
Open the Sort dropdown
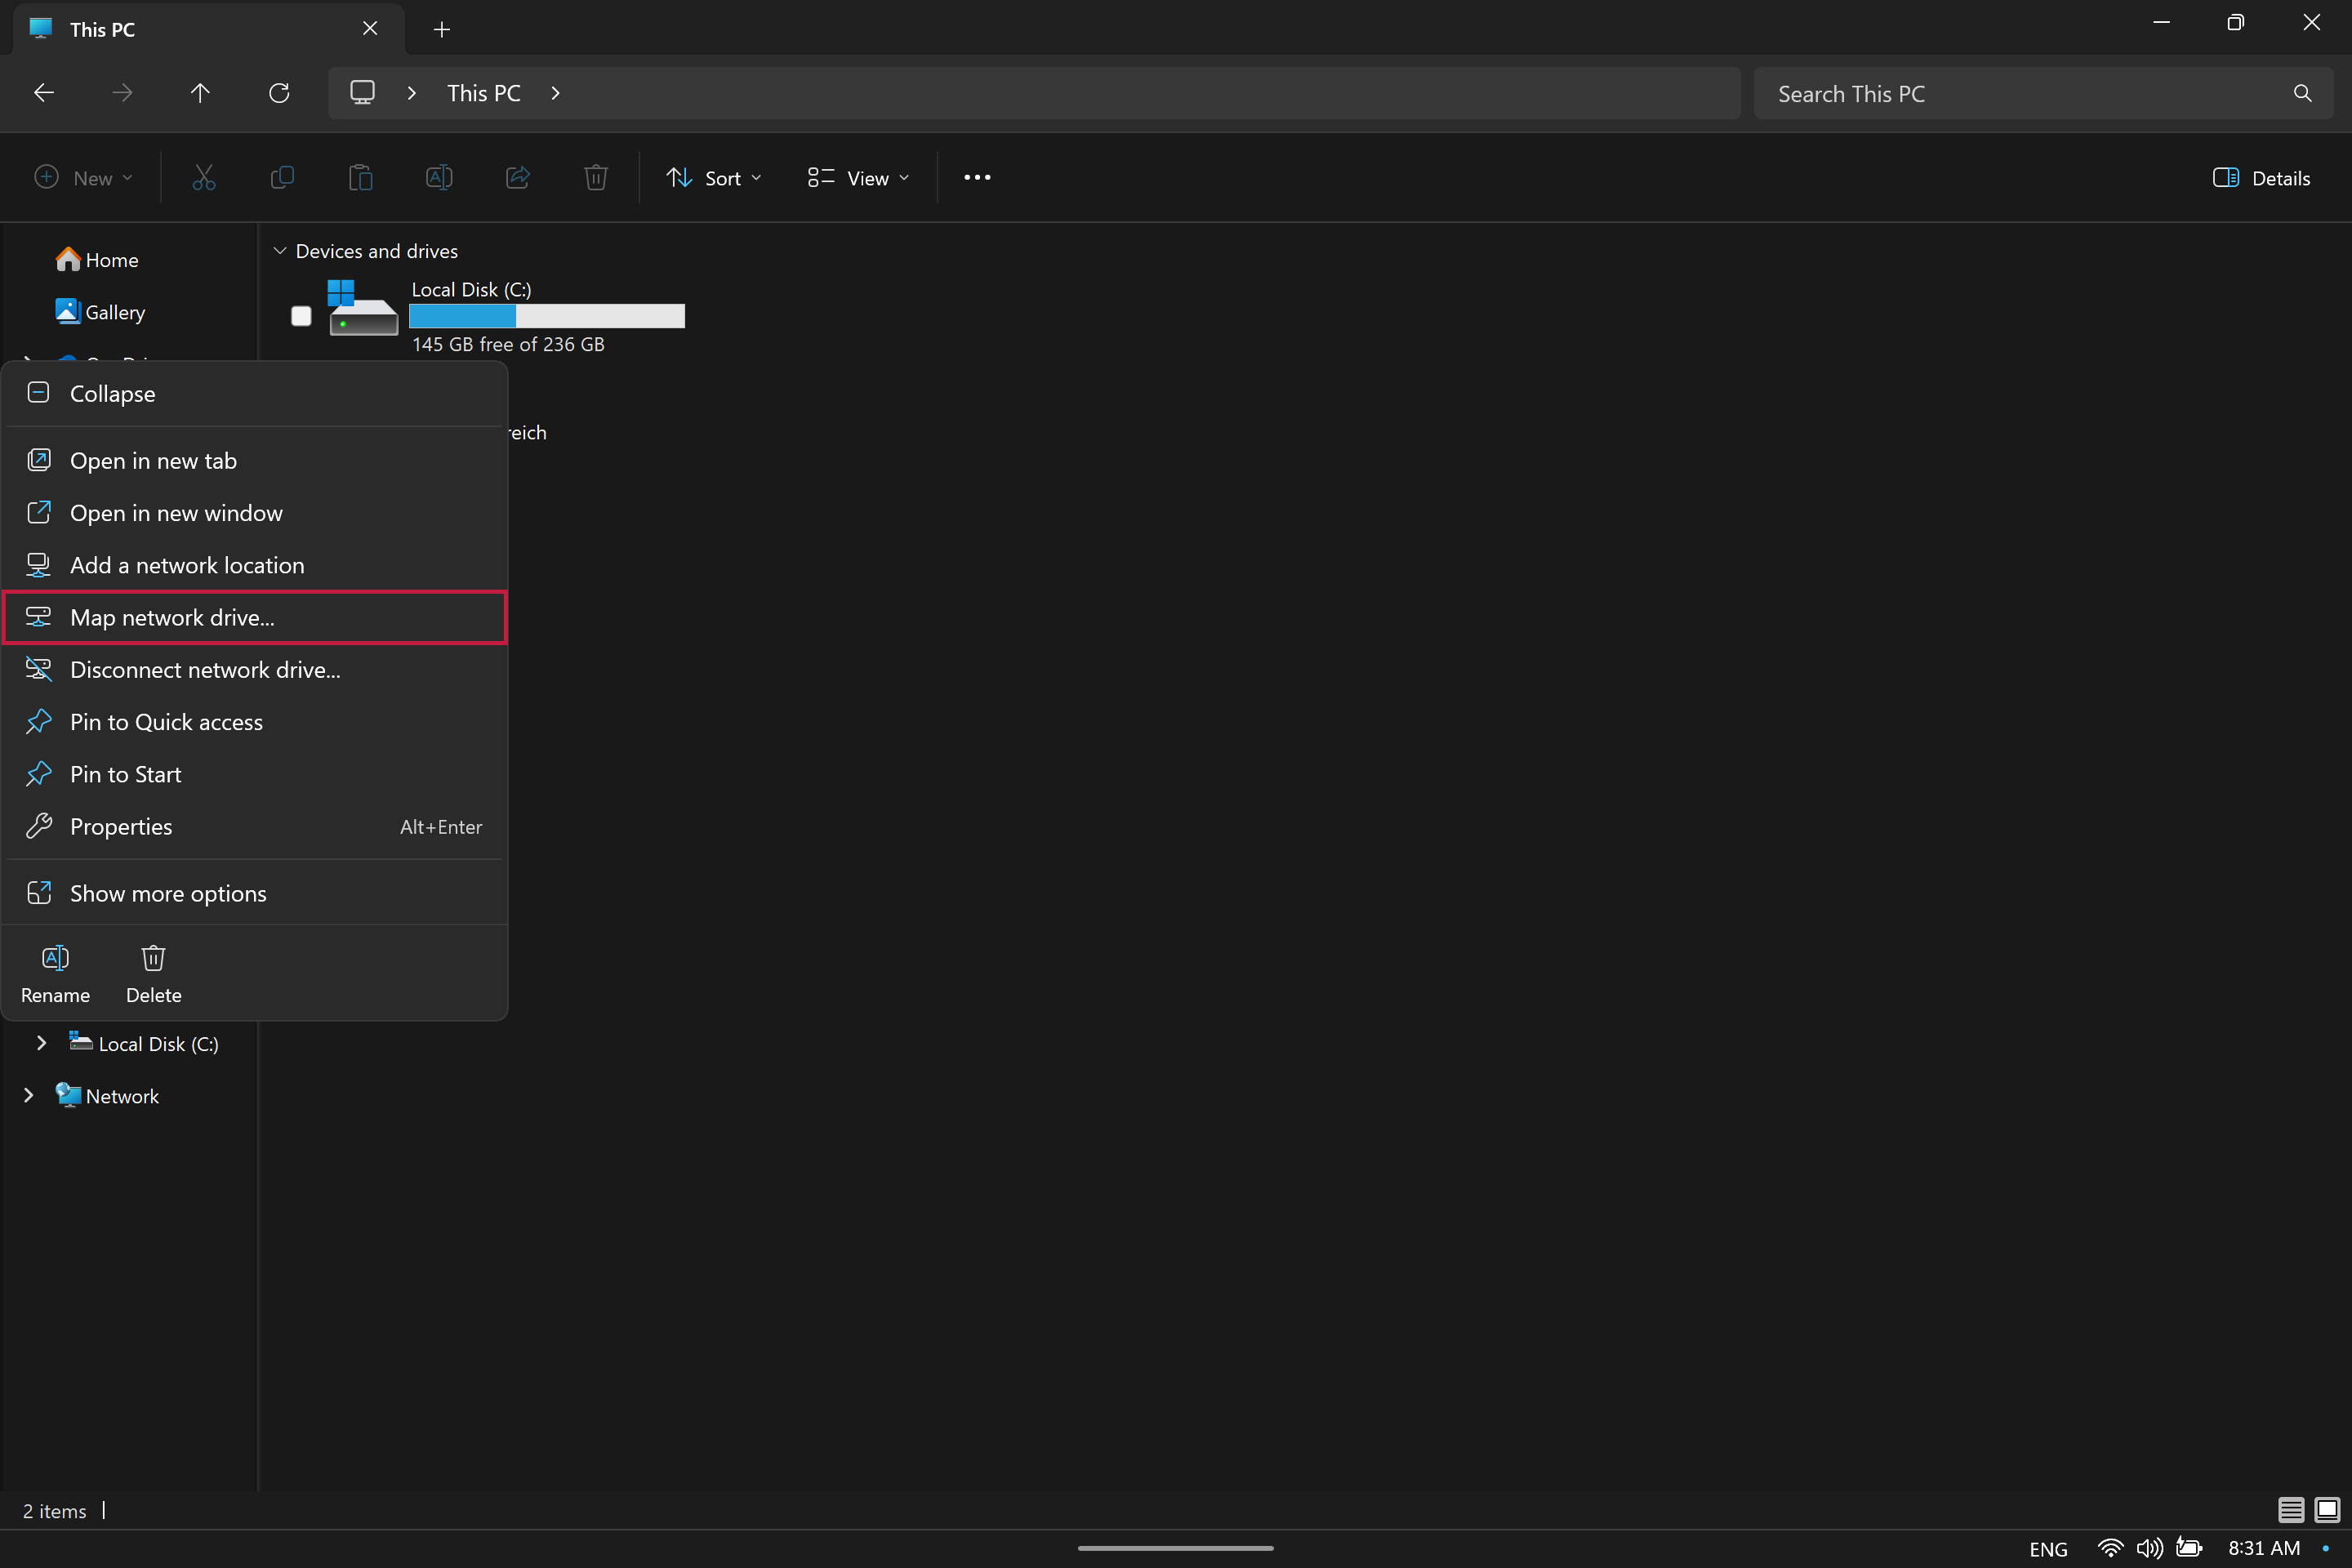tap(714, 178)
